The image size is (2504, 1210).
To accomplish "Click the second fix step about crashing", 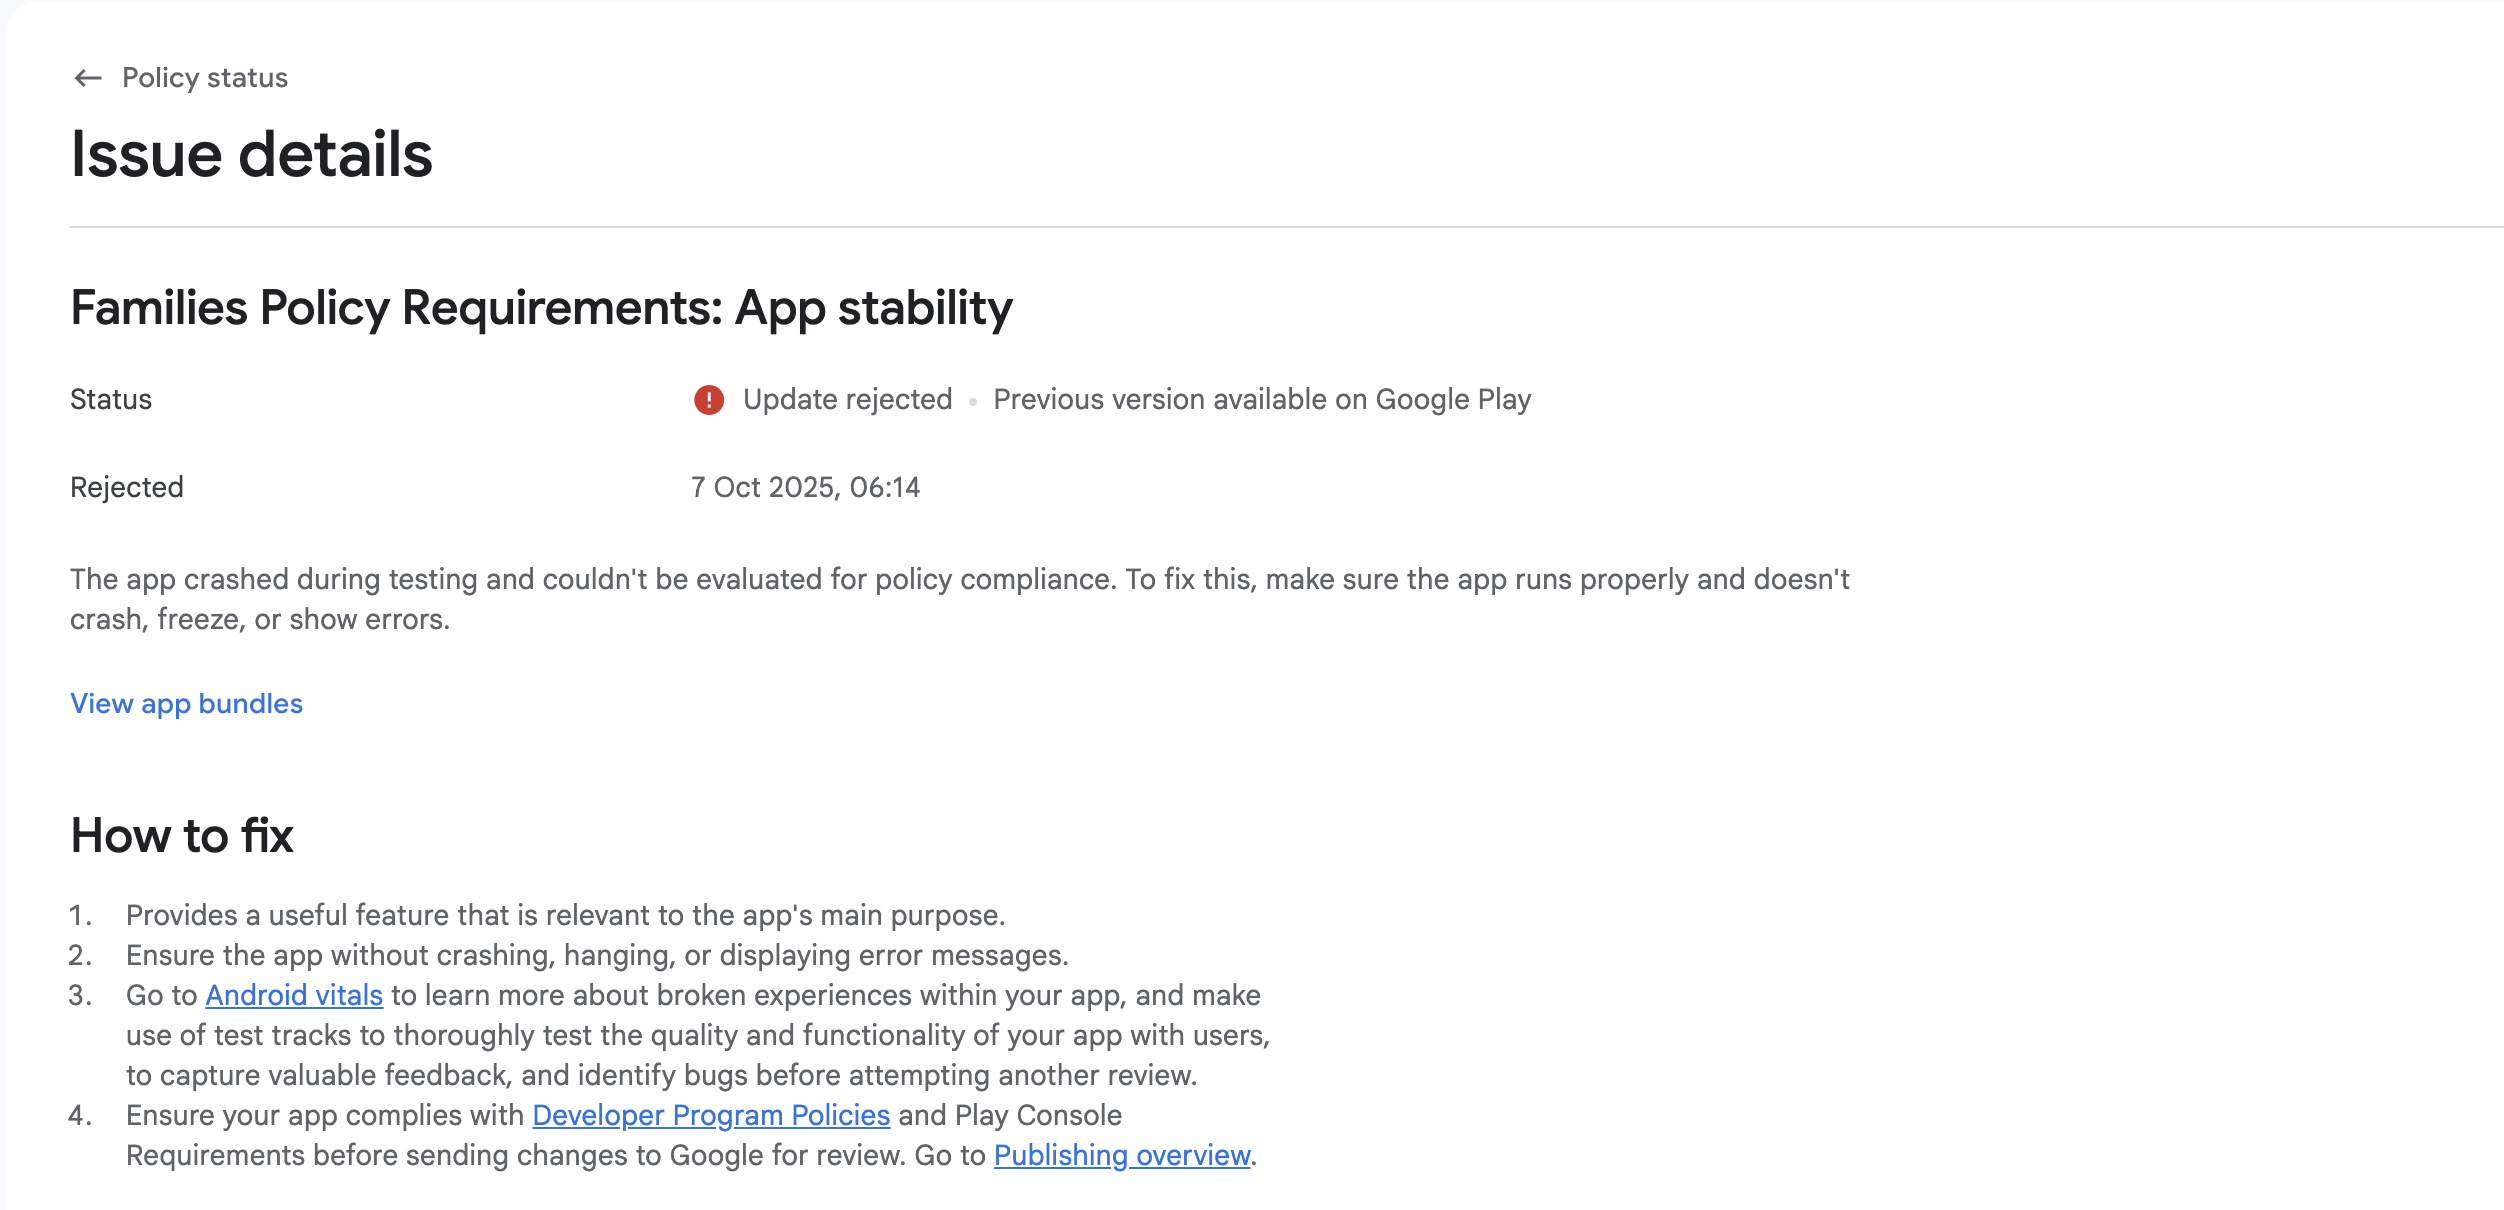I will 597,956.
